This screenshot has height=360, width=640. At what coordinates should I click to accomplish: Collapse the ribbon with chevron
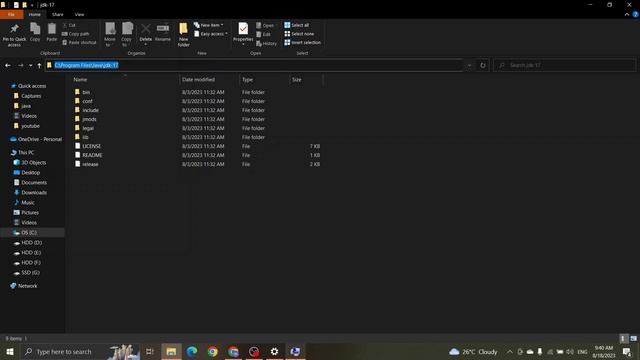tap(627, 14)
